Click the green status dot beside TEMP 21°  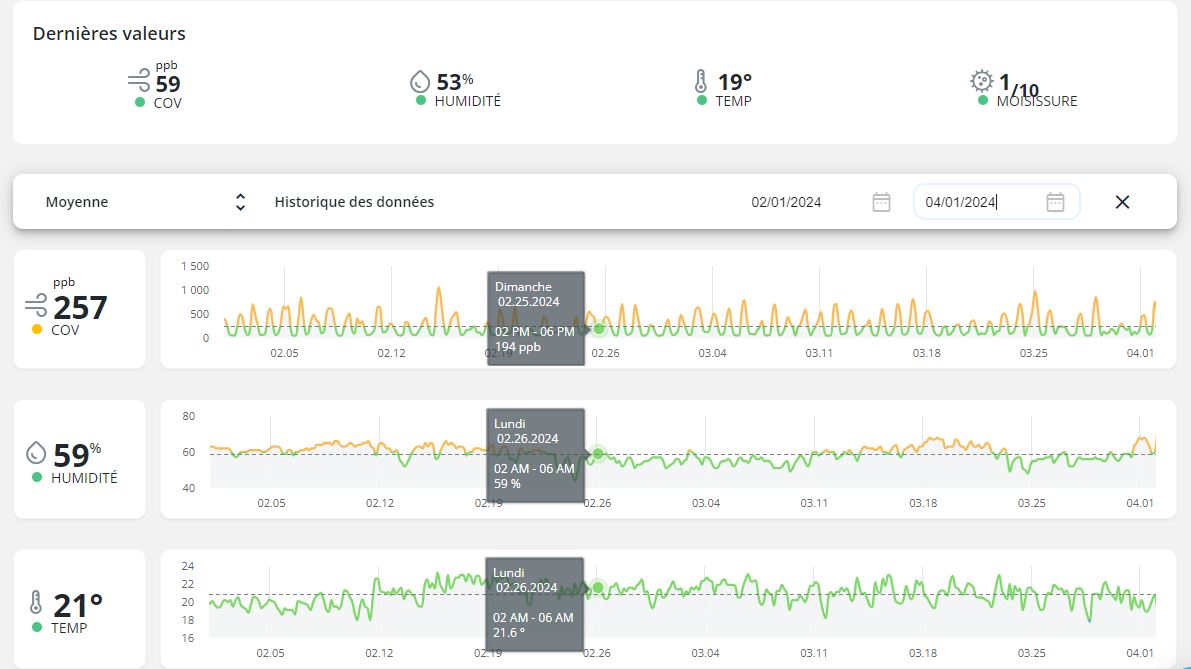coord(36,627)
